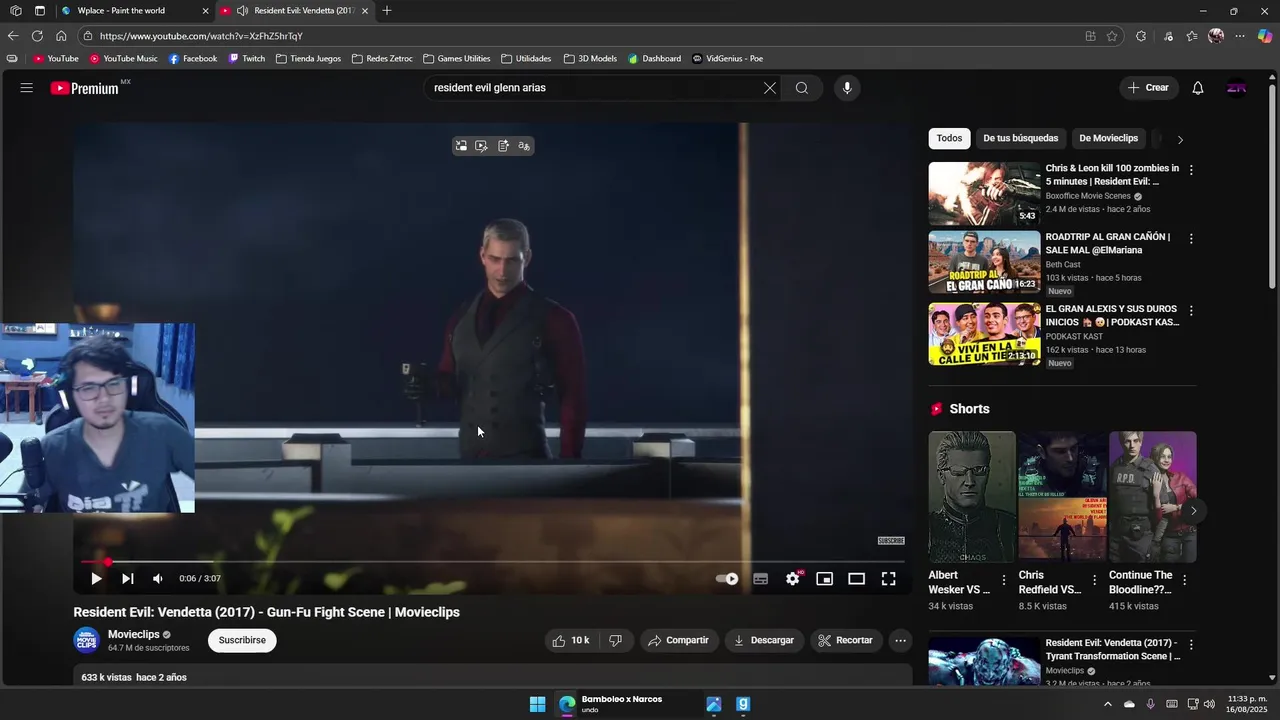Viewport: 1280px width, 720px height.
Task: Like the video (10 k)
Action: (571, 641)
